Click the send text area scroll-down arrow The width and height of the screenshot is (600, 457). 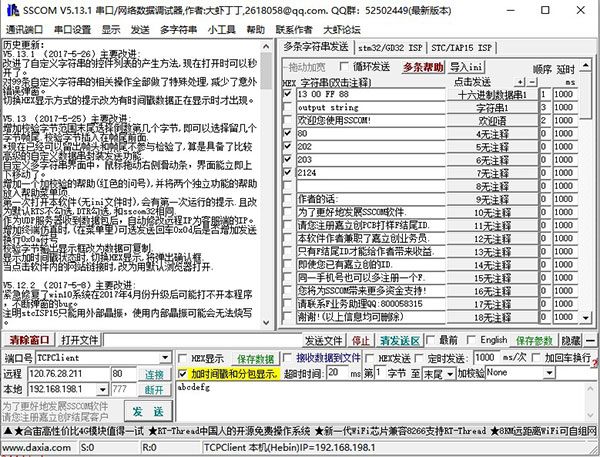(x=590, y=415)
